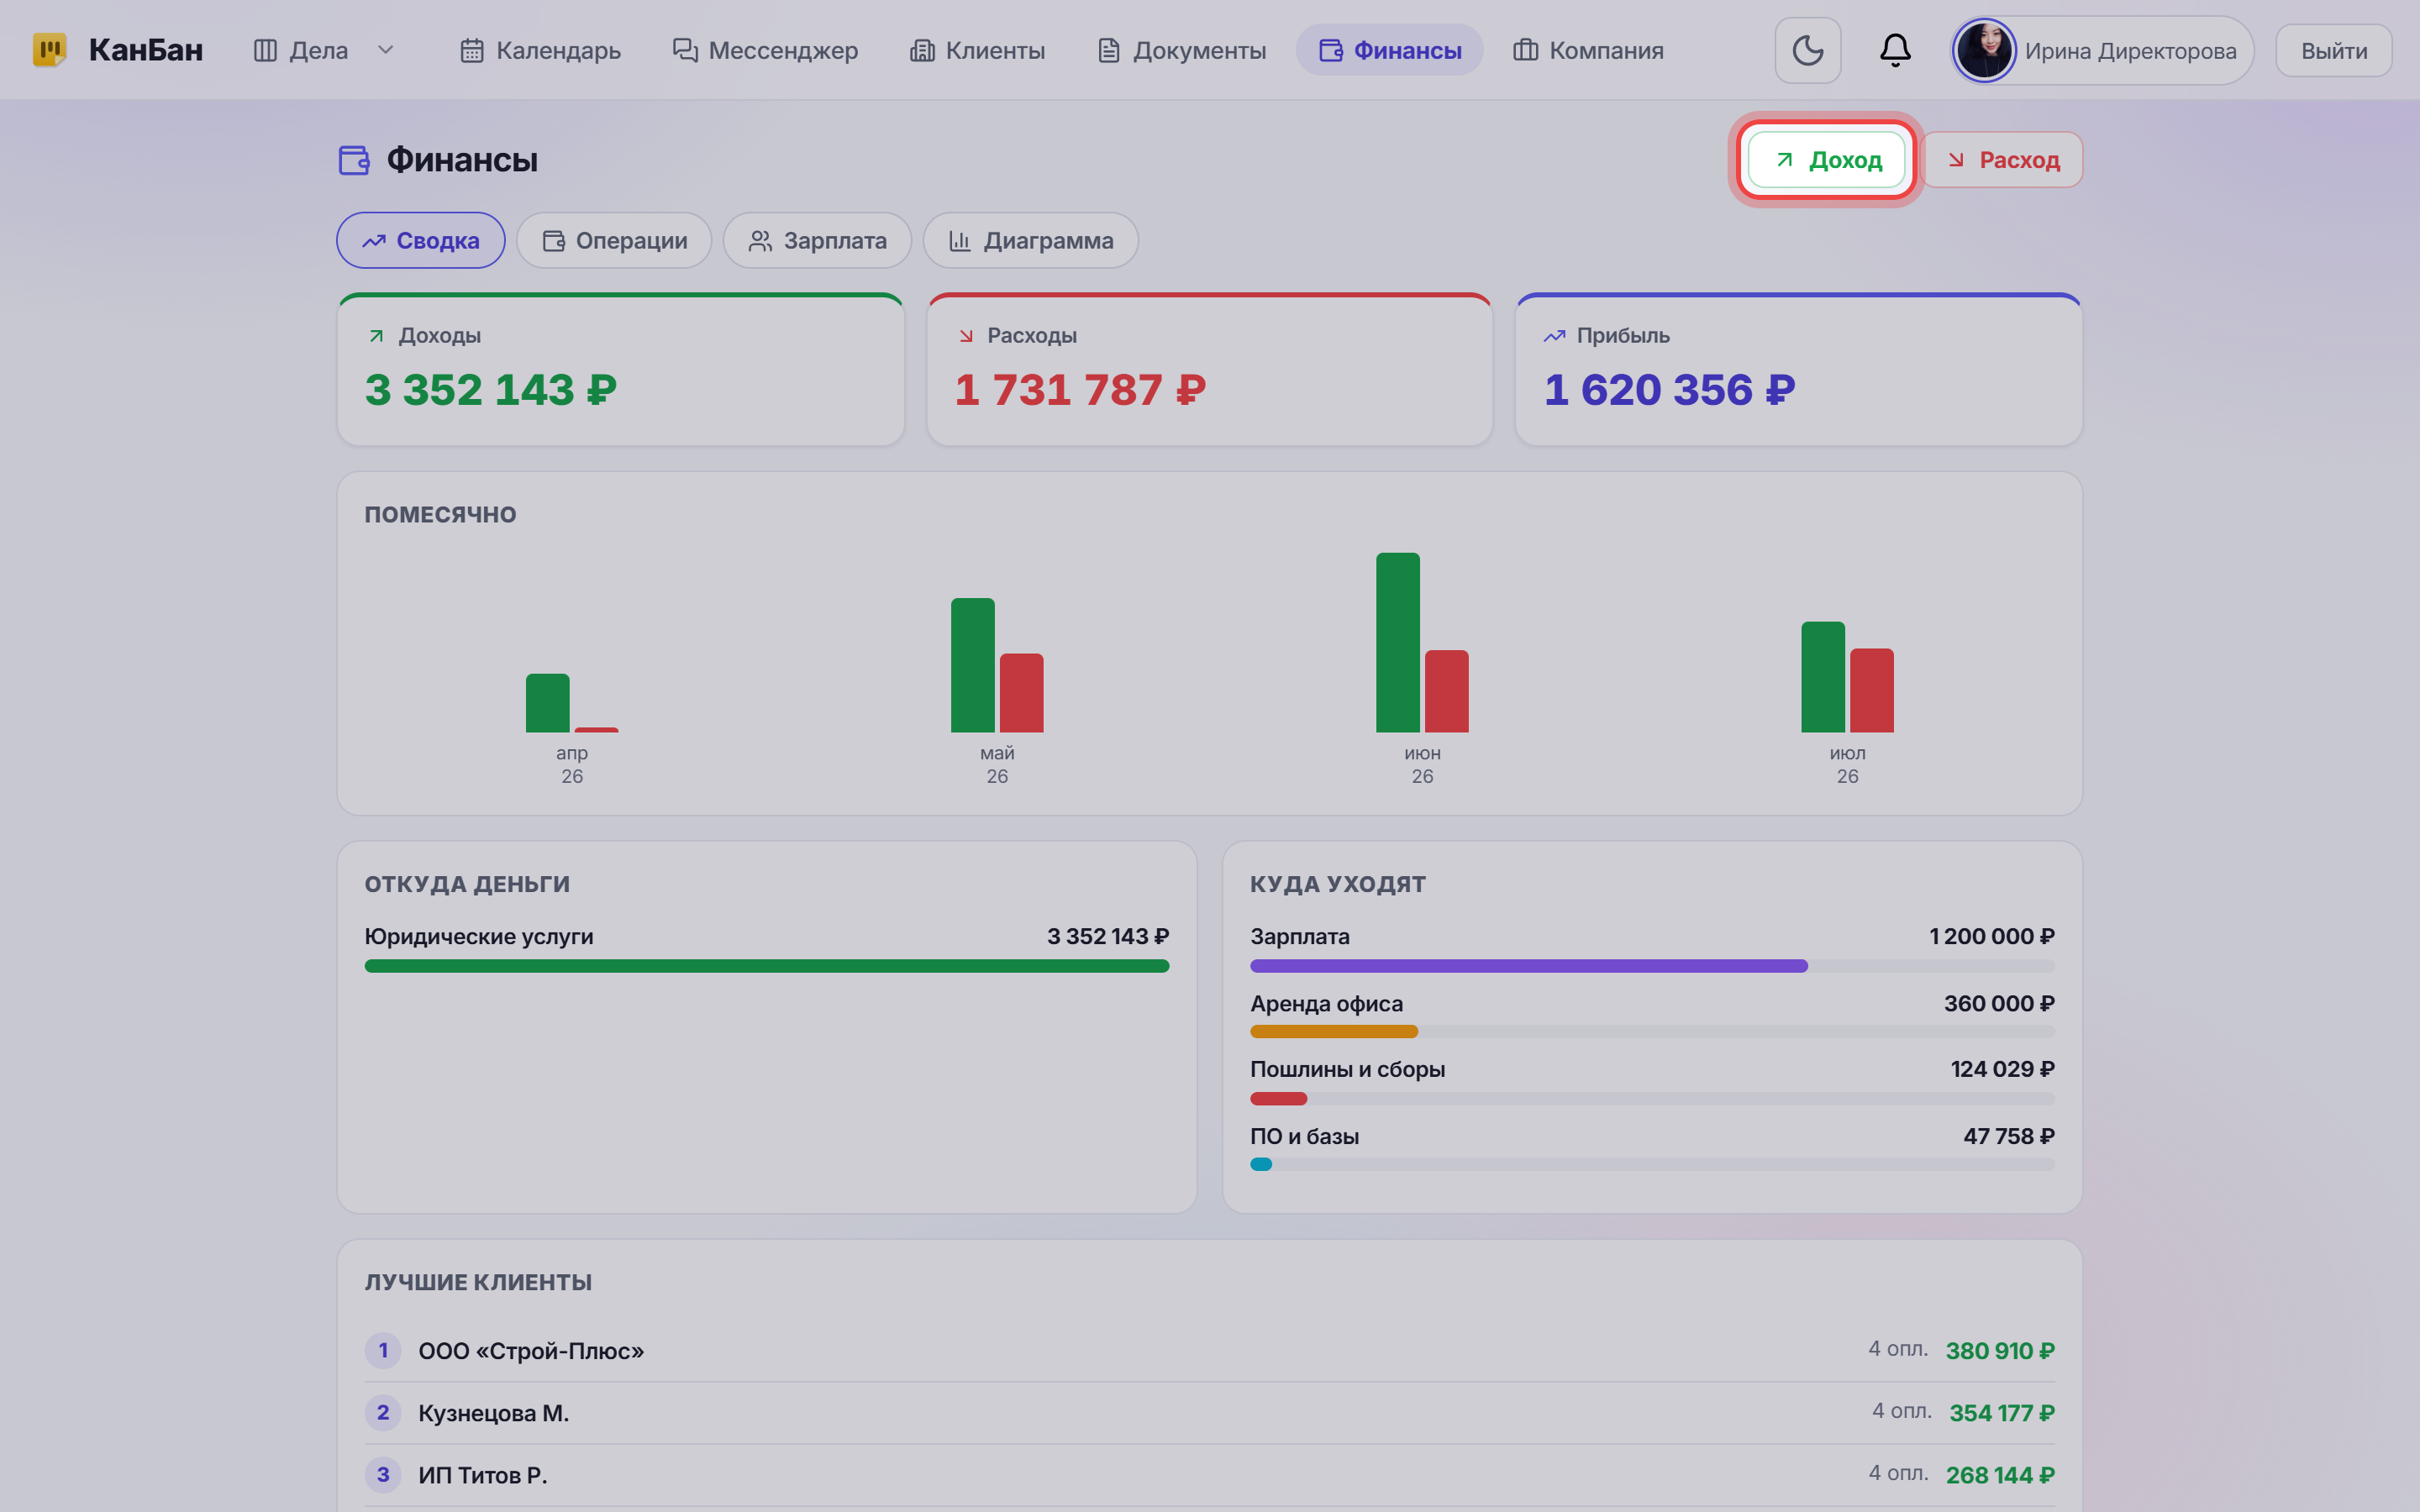Click the Выйти logout button
The width and height of the screenshot is (2420, 1512).
[2333, 50]
